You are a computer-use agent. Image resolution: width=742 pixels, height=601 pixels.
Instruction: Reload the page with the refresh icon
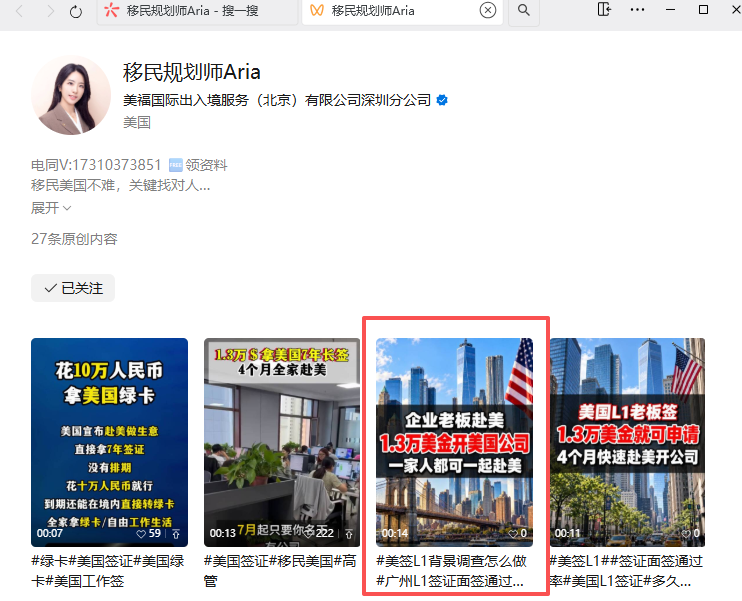pos(76,11)
